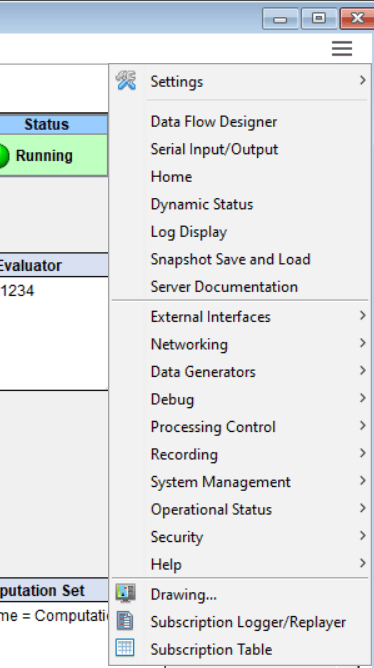Expand the Operational Status submenu arrow
This screenshot has width=374, height=668.
point(362,508)
